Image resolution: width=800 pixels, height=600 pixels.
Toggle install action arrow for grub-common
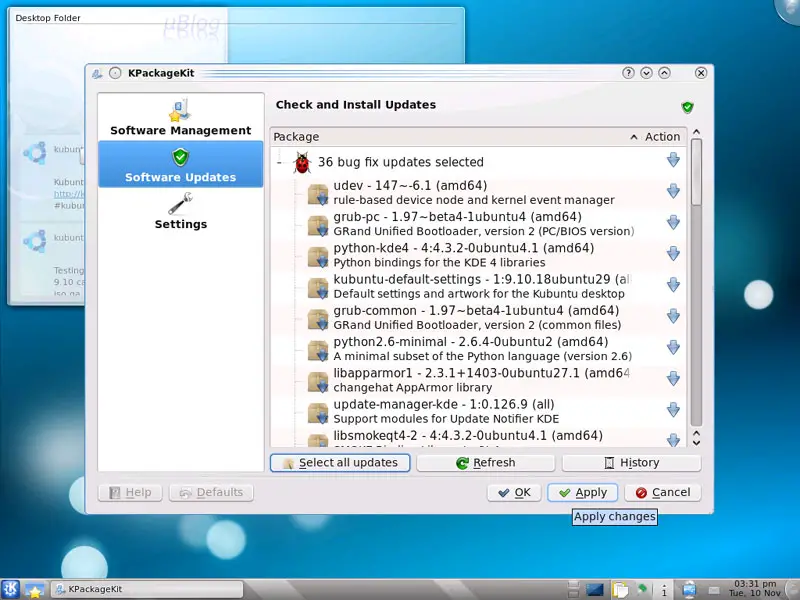(673, 316)
